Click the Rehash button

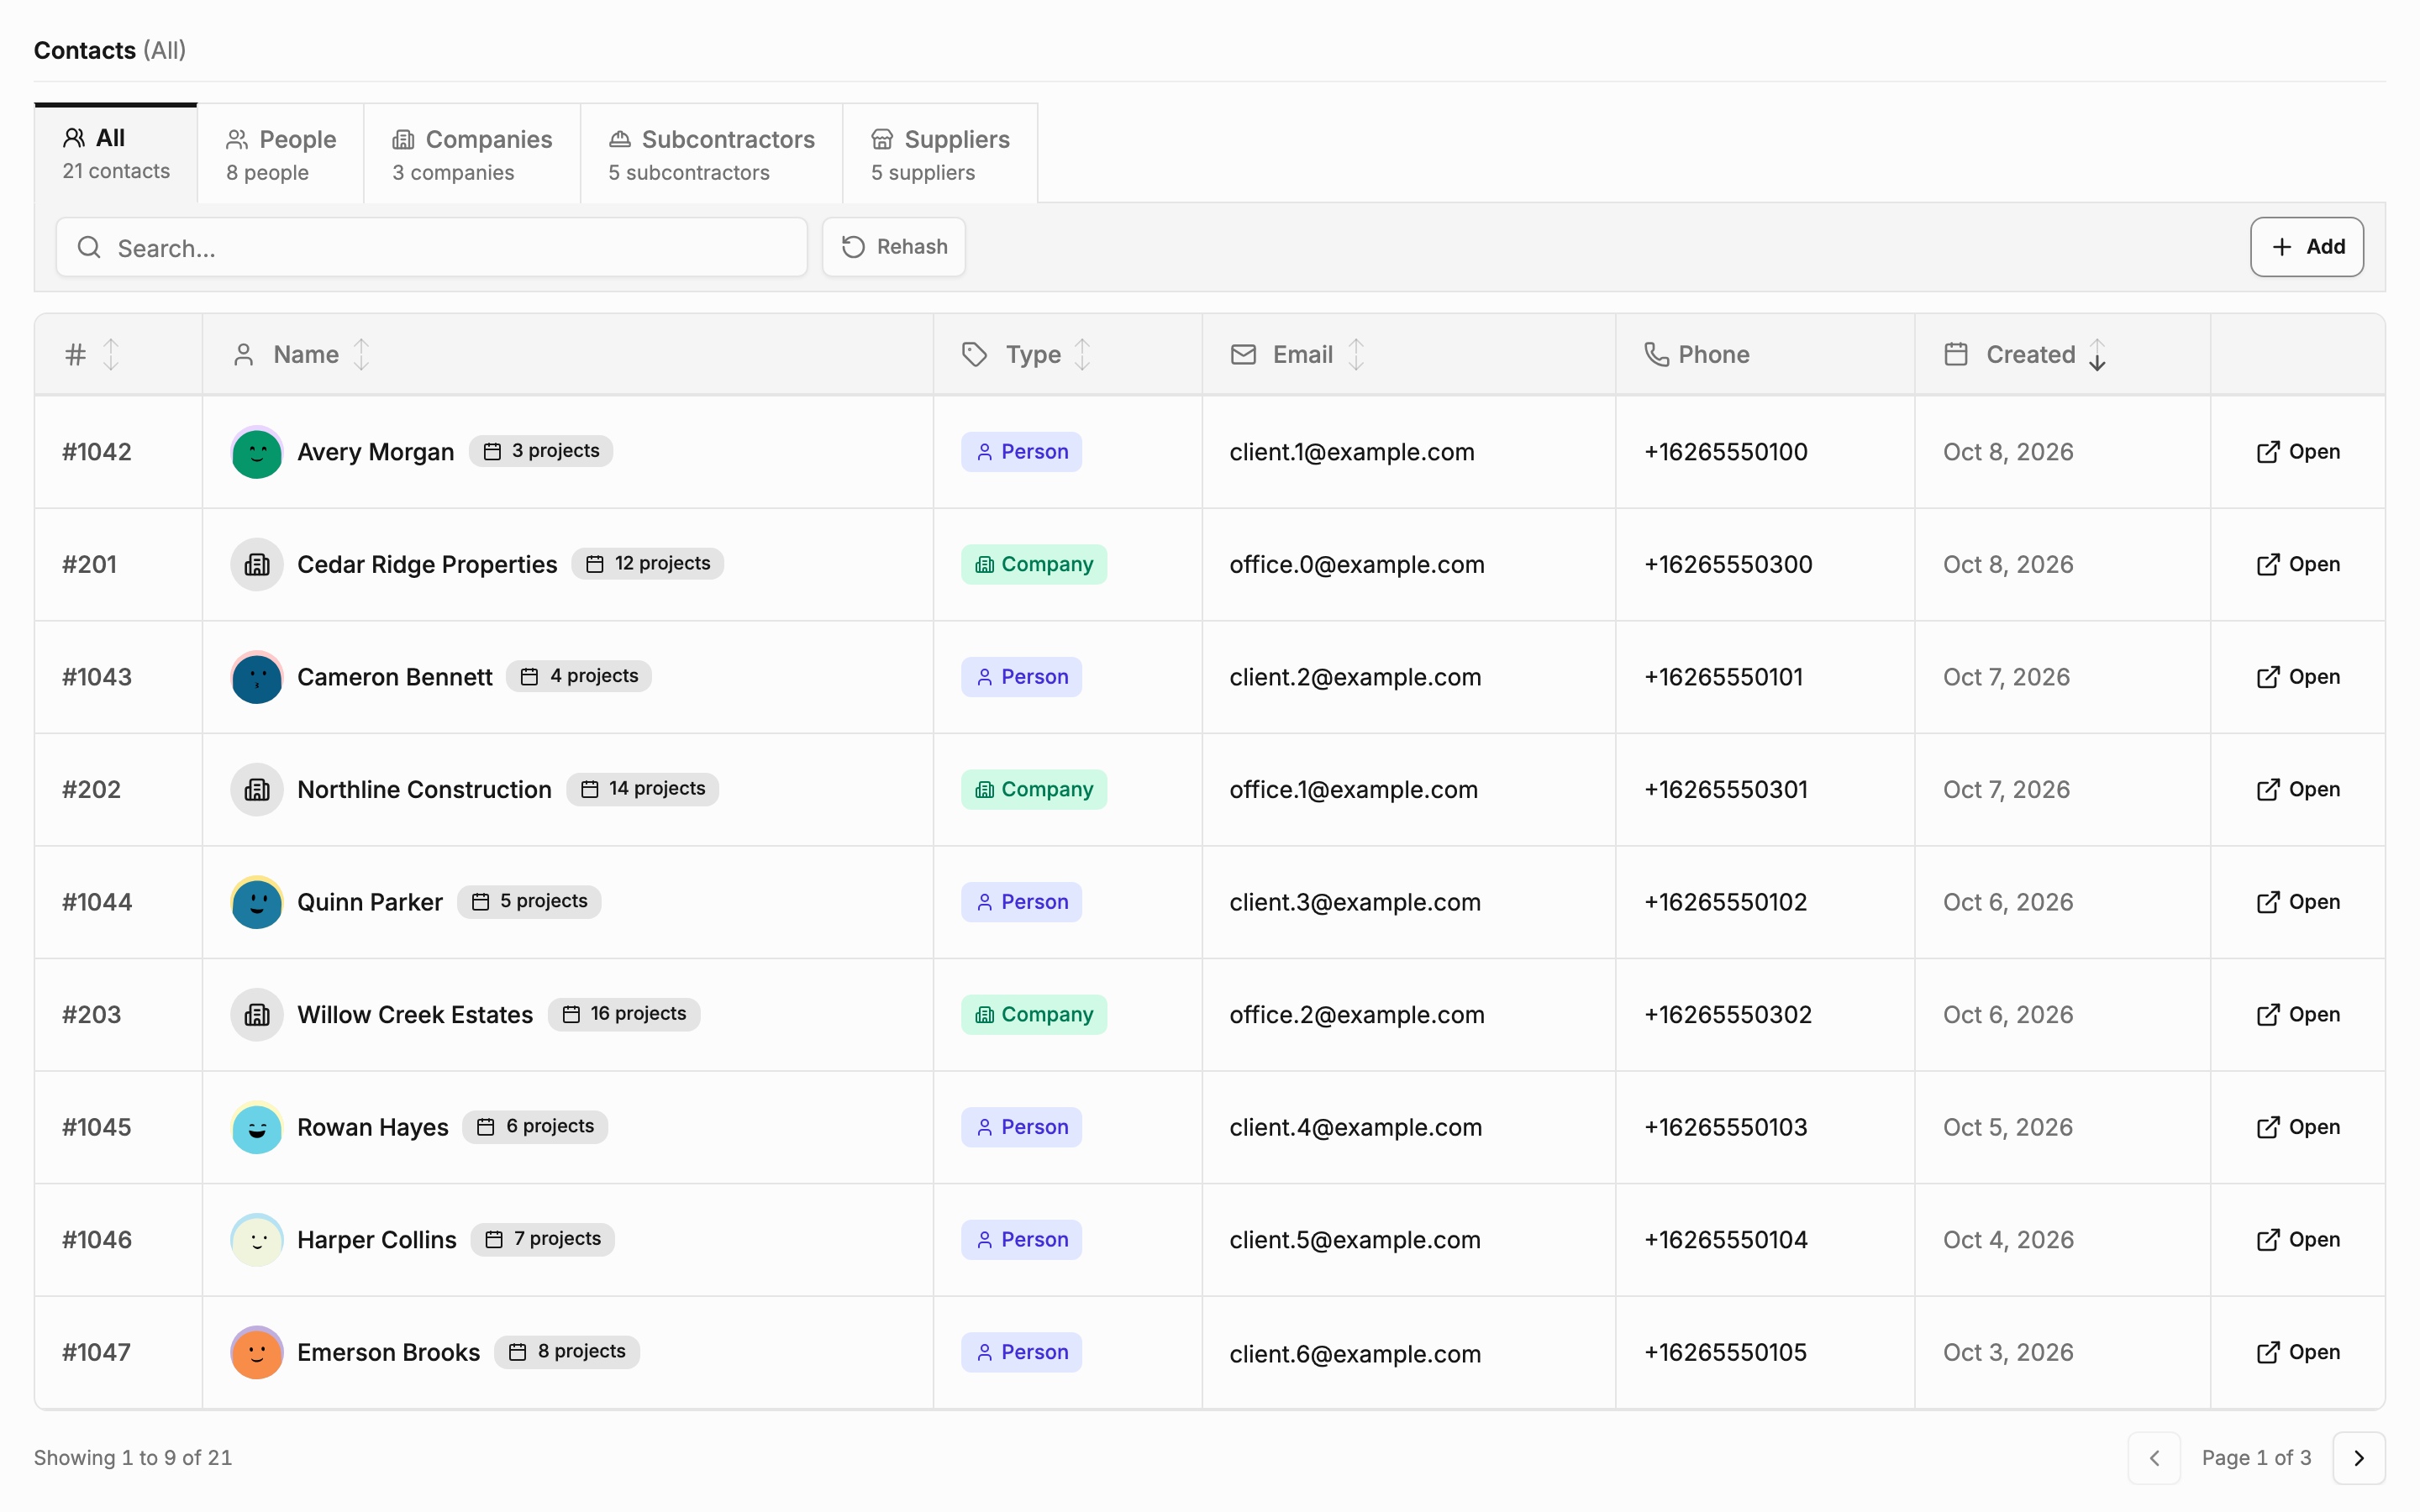(894, 247)
